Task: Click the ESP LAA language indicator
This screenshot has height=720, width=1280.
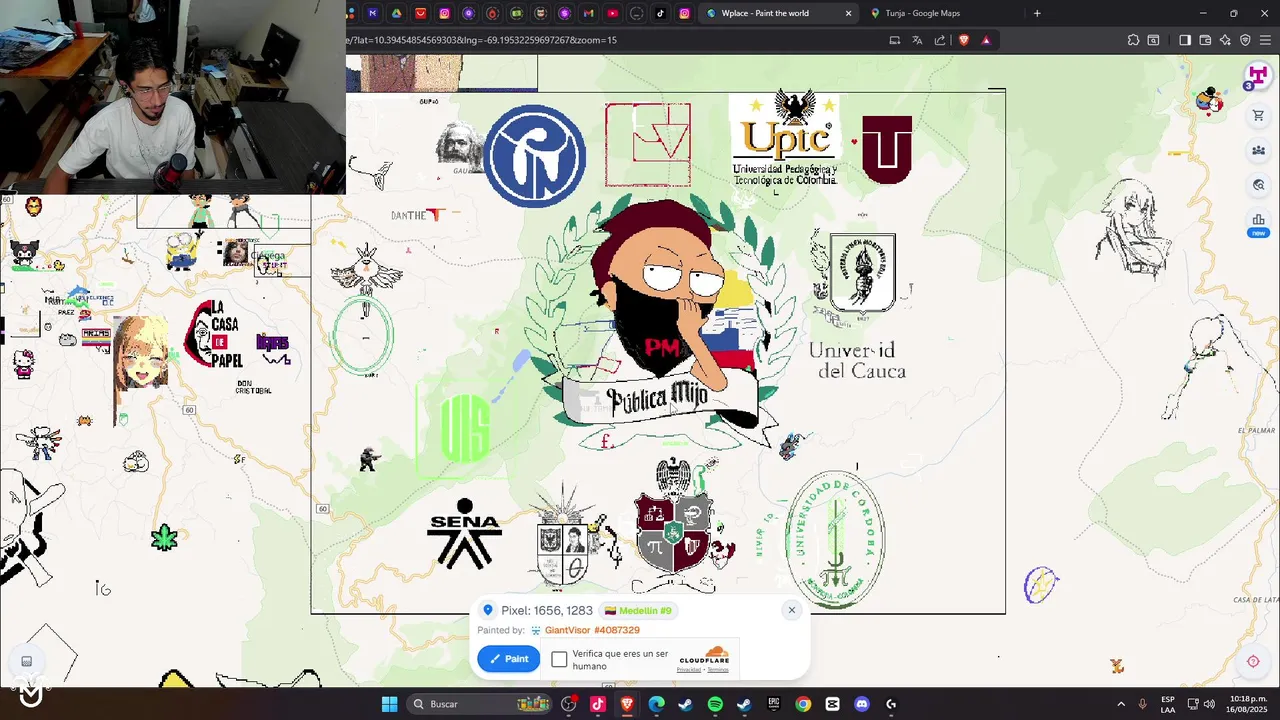Action: coord(1168,704)
